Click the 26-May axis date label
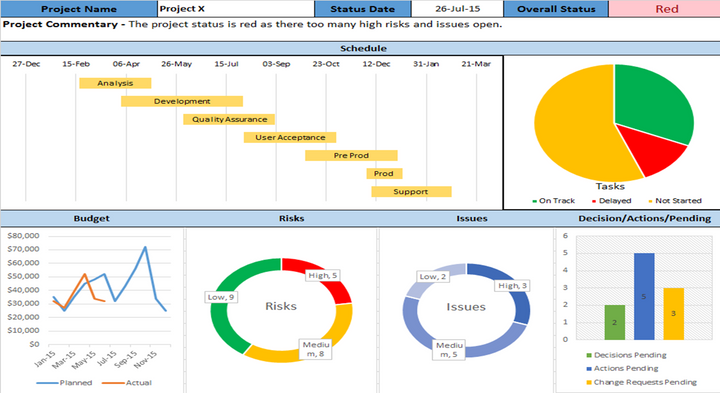This screenshot has width=720, height=393. click(x=176, y=64)
